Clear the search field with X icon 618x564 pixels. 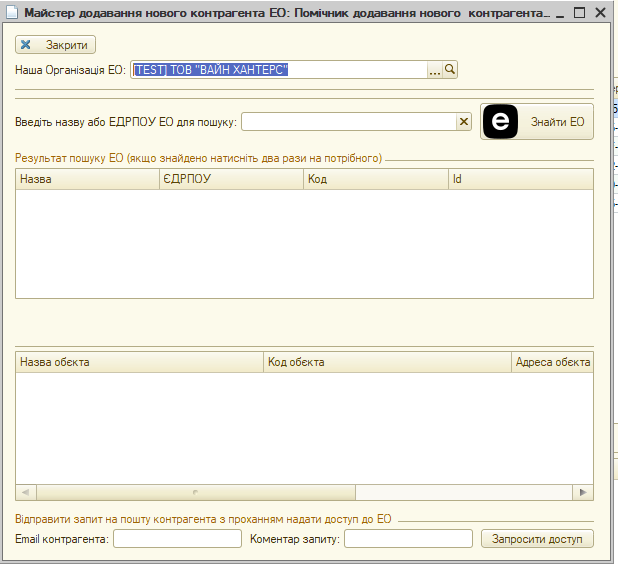464,122
